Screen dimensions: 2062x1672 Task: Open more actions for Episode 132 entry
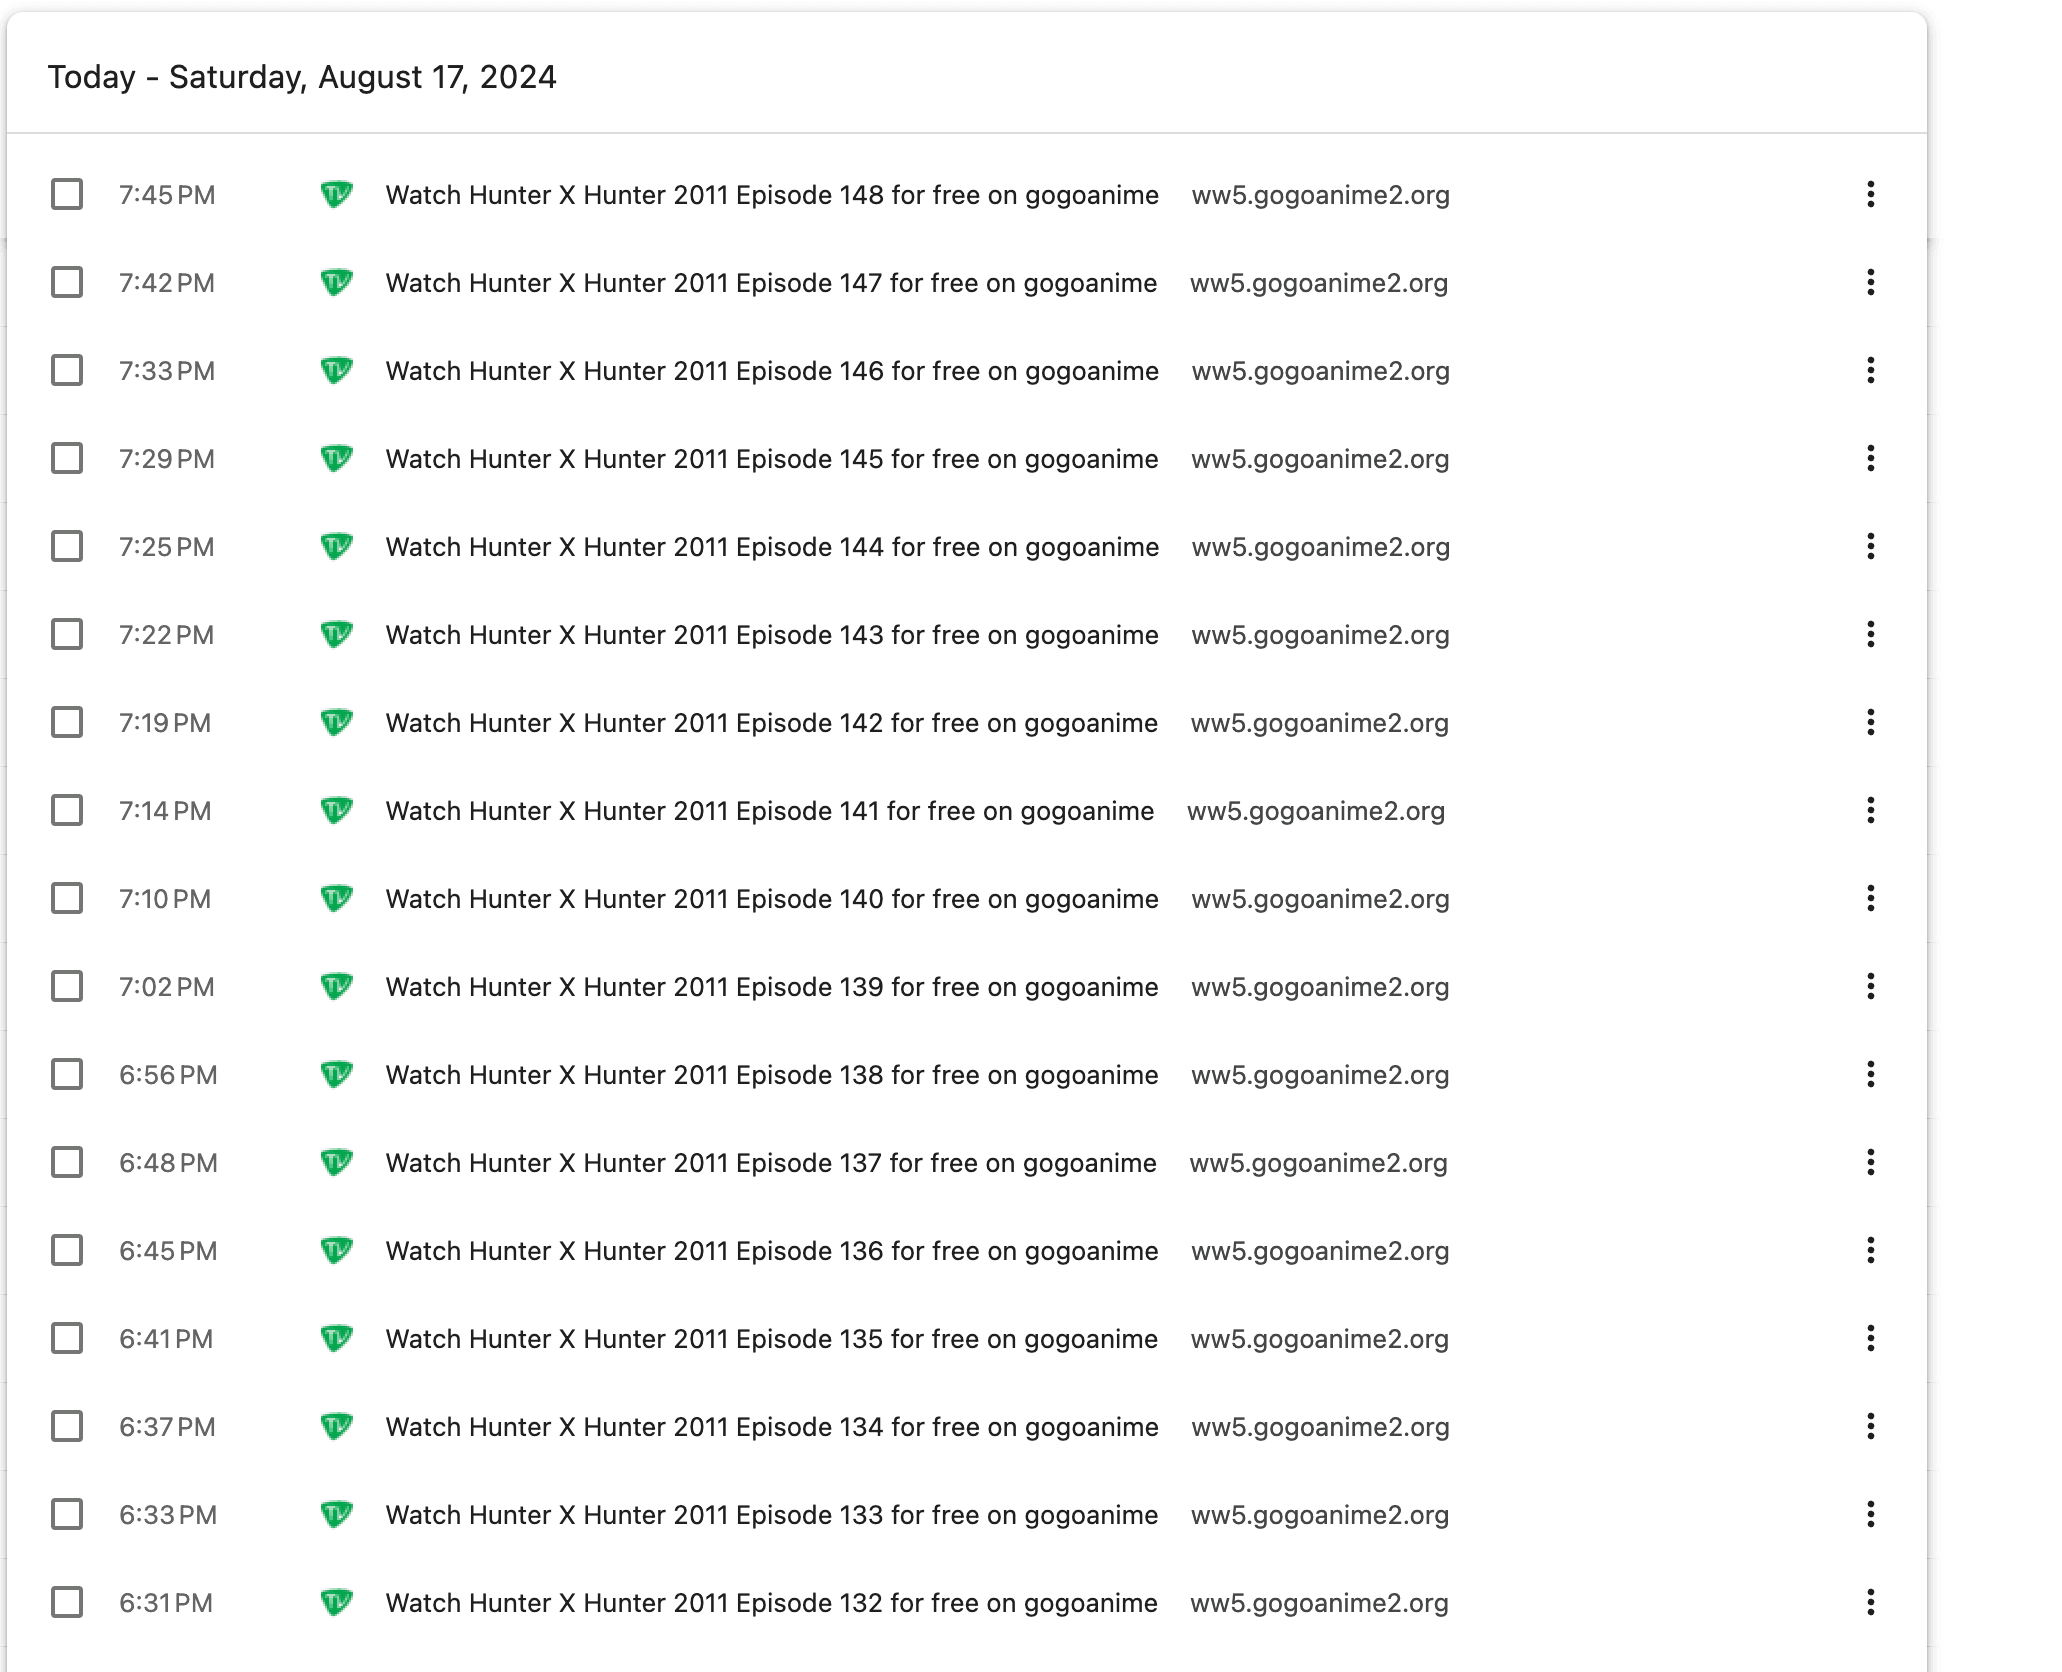click(1870, 1602)
